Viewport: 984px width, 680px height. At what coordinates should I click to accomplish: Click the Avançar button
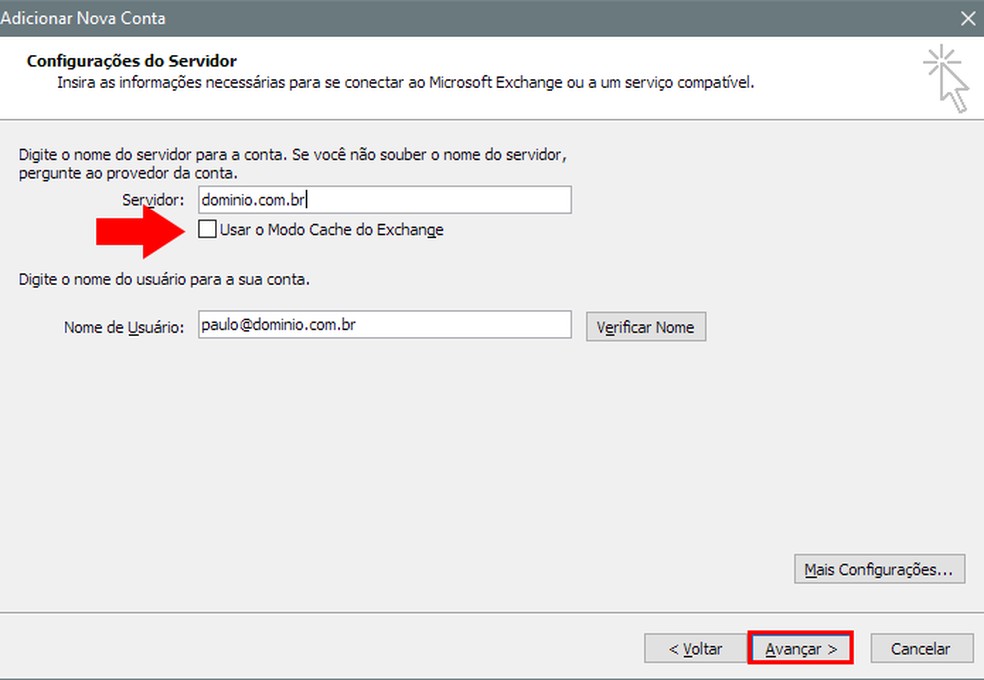point(800,648)
